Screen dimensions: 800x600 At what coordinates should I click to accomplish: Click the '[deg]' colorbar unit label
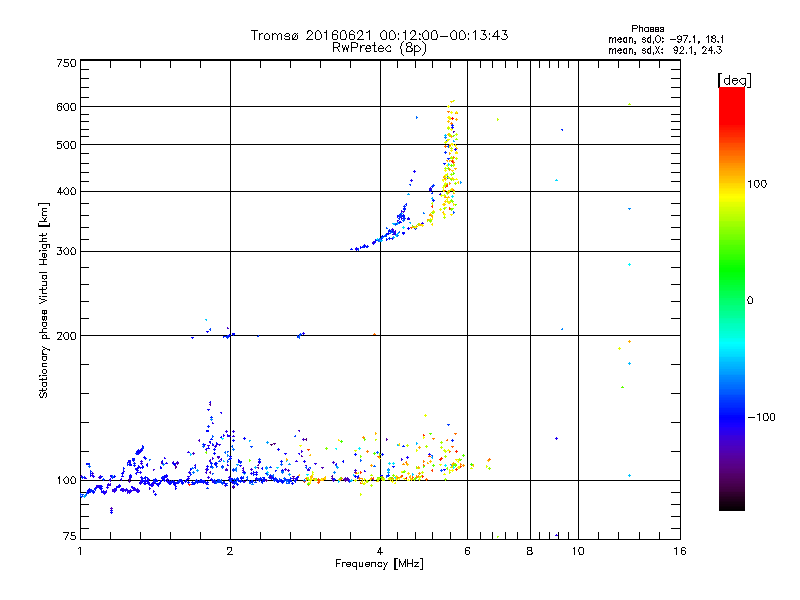(x=735, y=80)
